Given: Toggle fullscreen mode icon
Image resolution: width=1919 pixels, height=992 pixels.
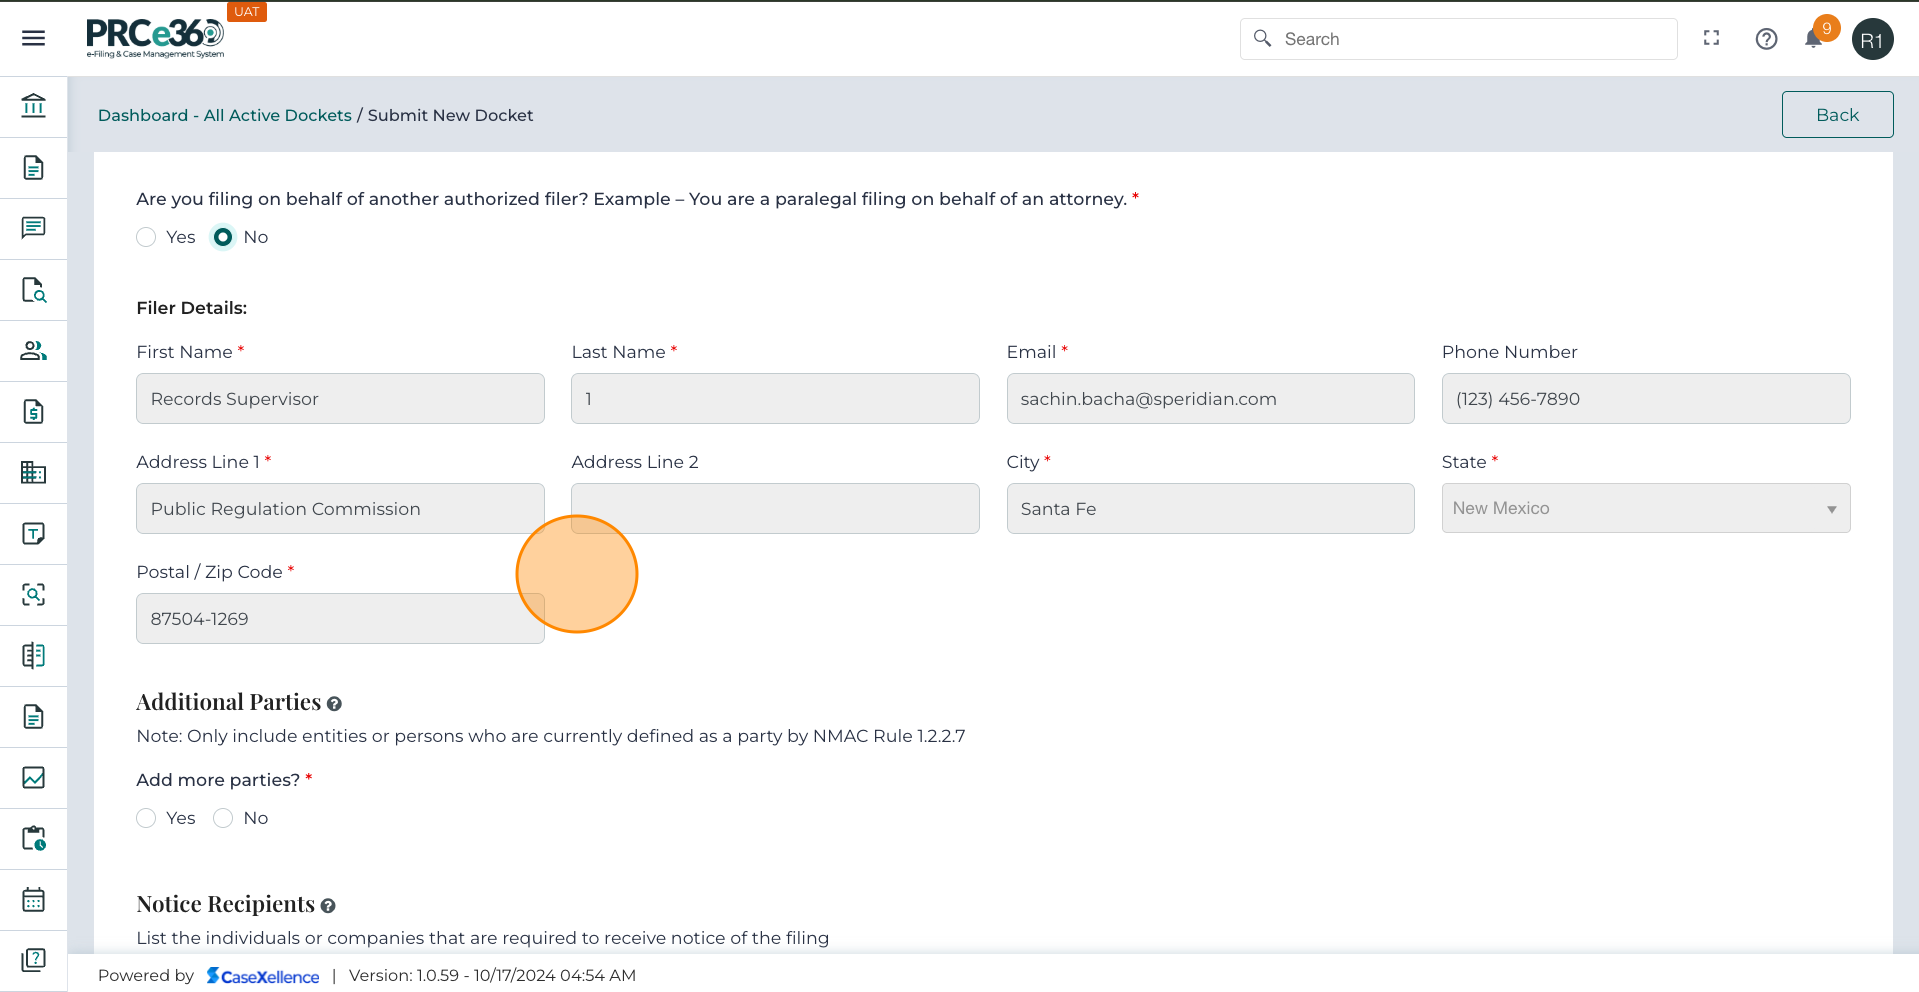Looking at the screenshot, I should tap(1711, 38).
